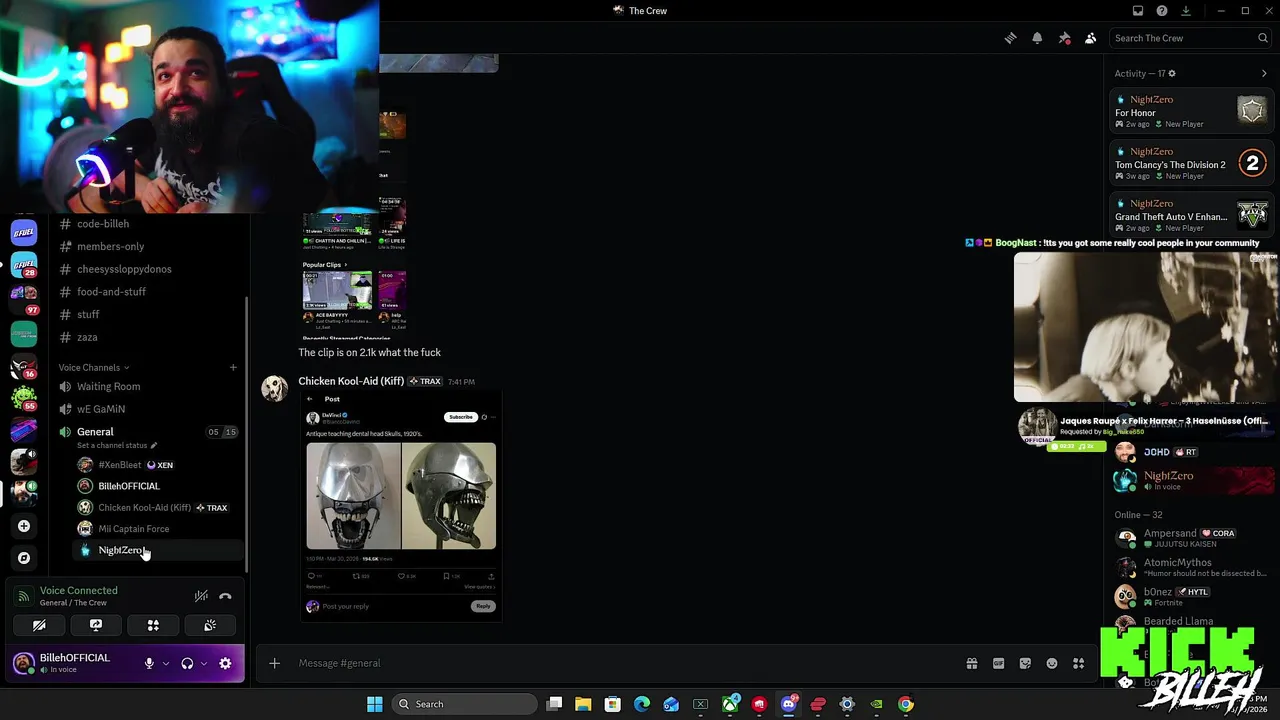Click plus attachment button in message bar
Viewport: 1280px width, 720px height.
point(274,663)
